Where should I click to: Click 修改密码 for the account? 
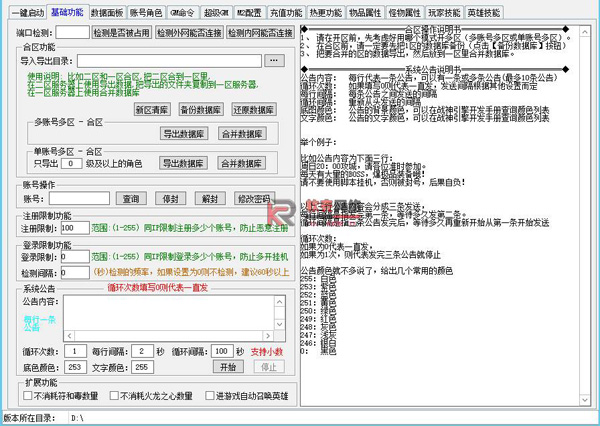(x=254, y=199)
